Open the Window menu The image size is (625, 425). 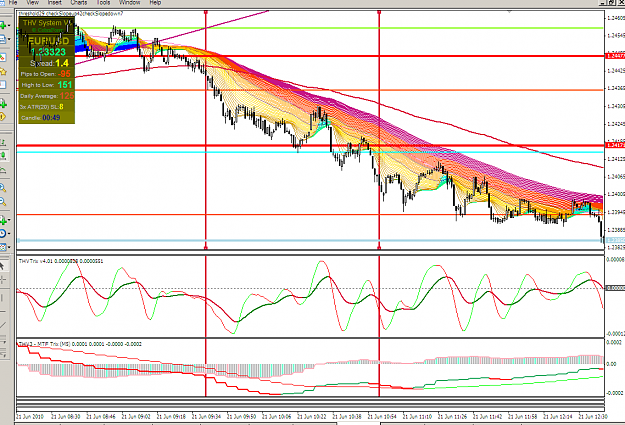tap(130, 2)
